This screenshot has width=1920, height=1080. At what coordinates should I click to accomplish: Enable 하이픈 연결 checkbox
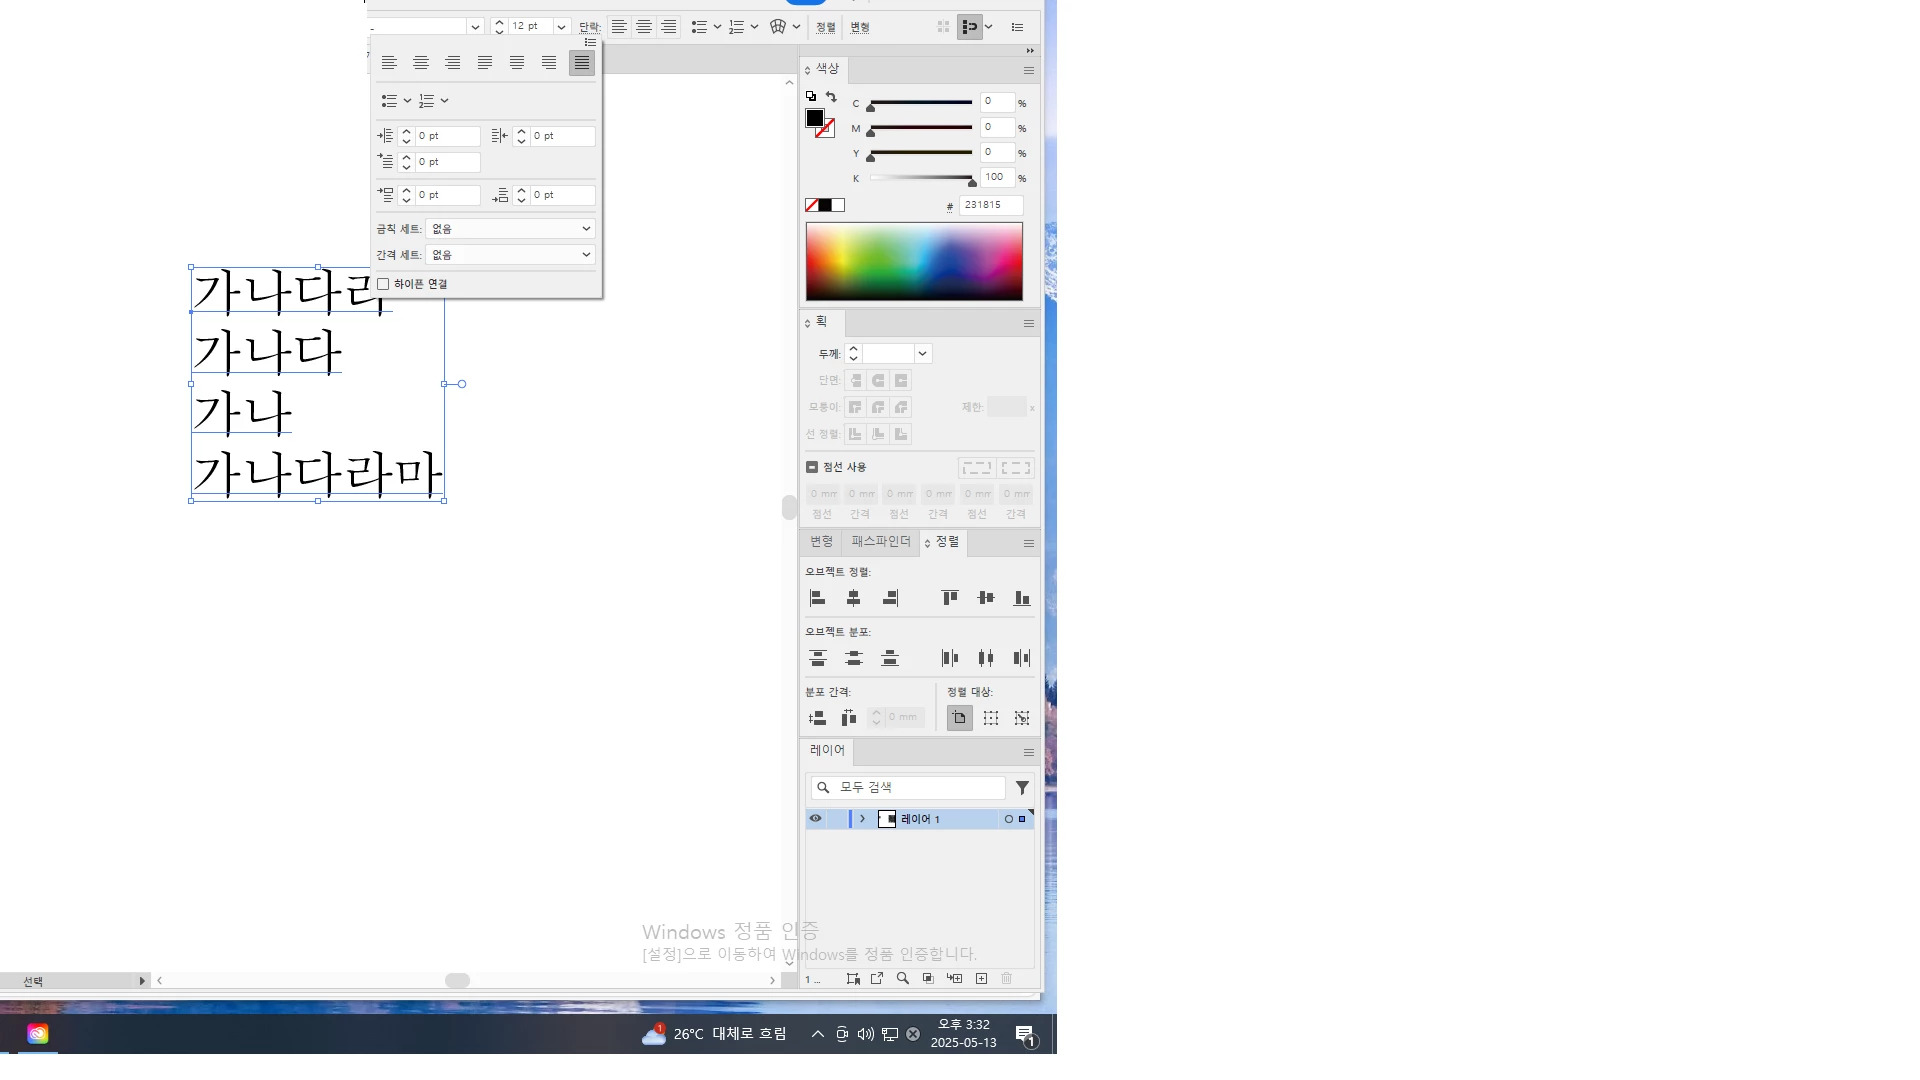click(383, 285)
